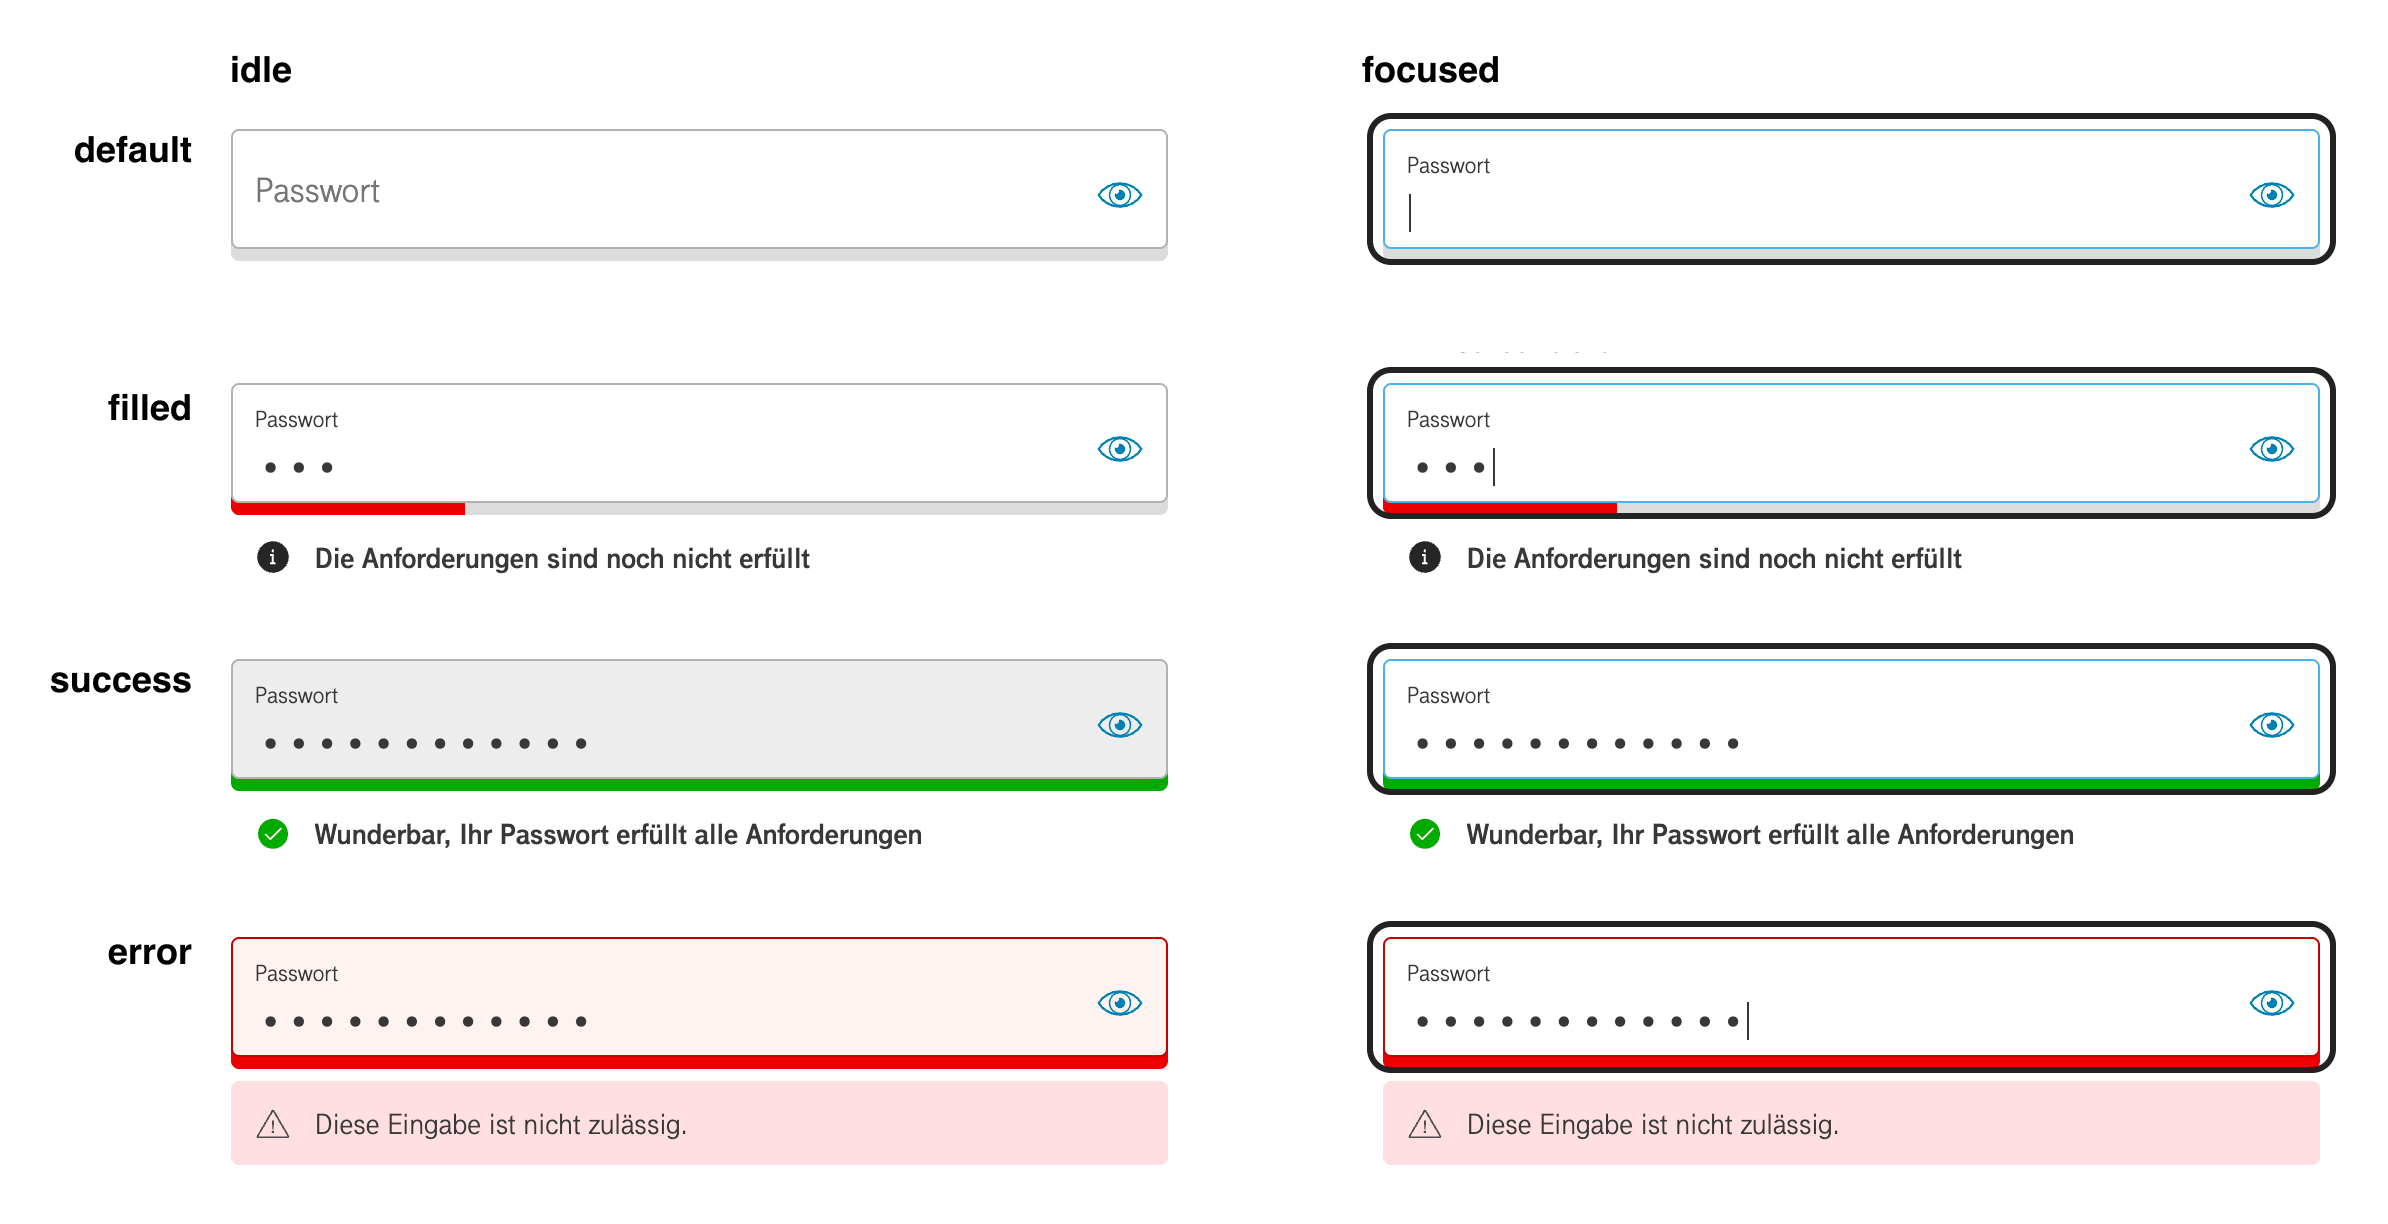Screen dimensions: 2388x1224
Task: Toggle password visibility in idle default field
Action: tap(1119, 194)
